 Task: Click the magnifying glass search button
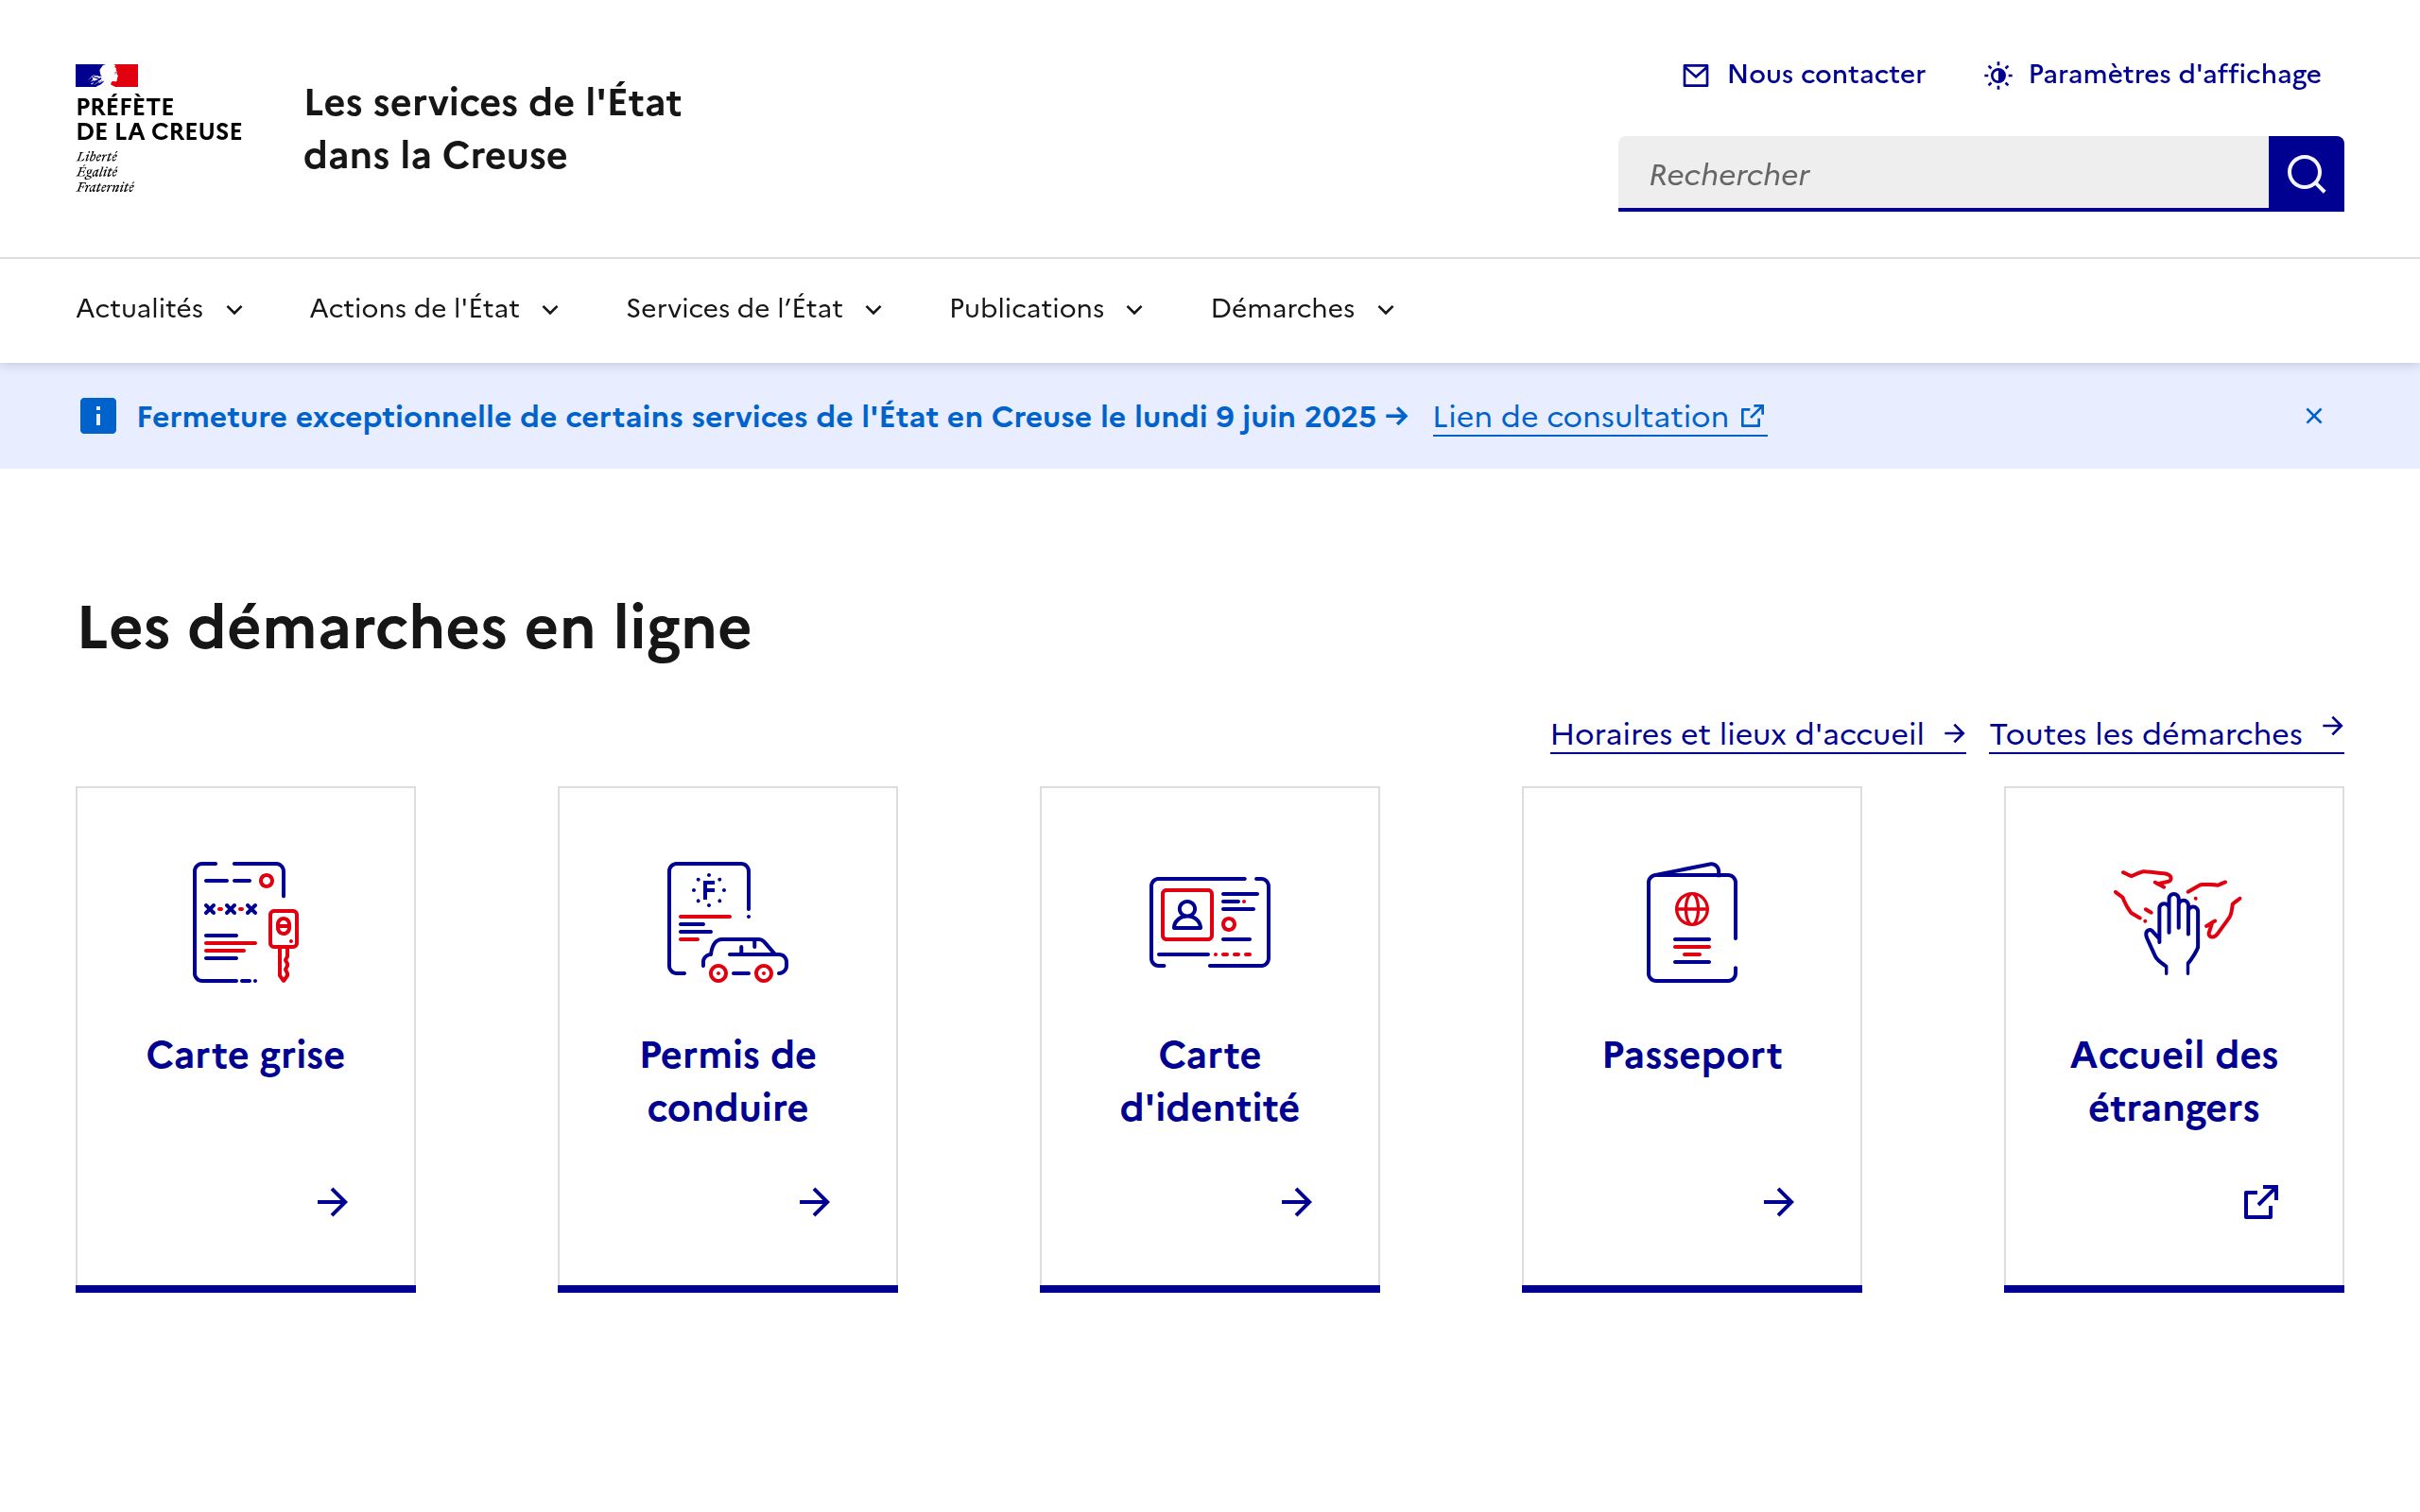click(2305, 174)
